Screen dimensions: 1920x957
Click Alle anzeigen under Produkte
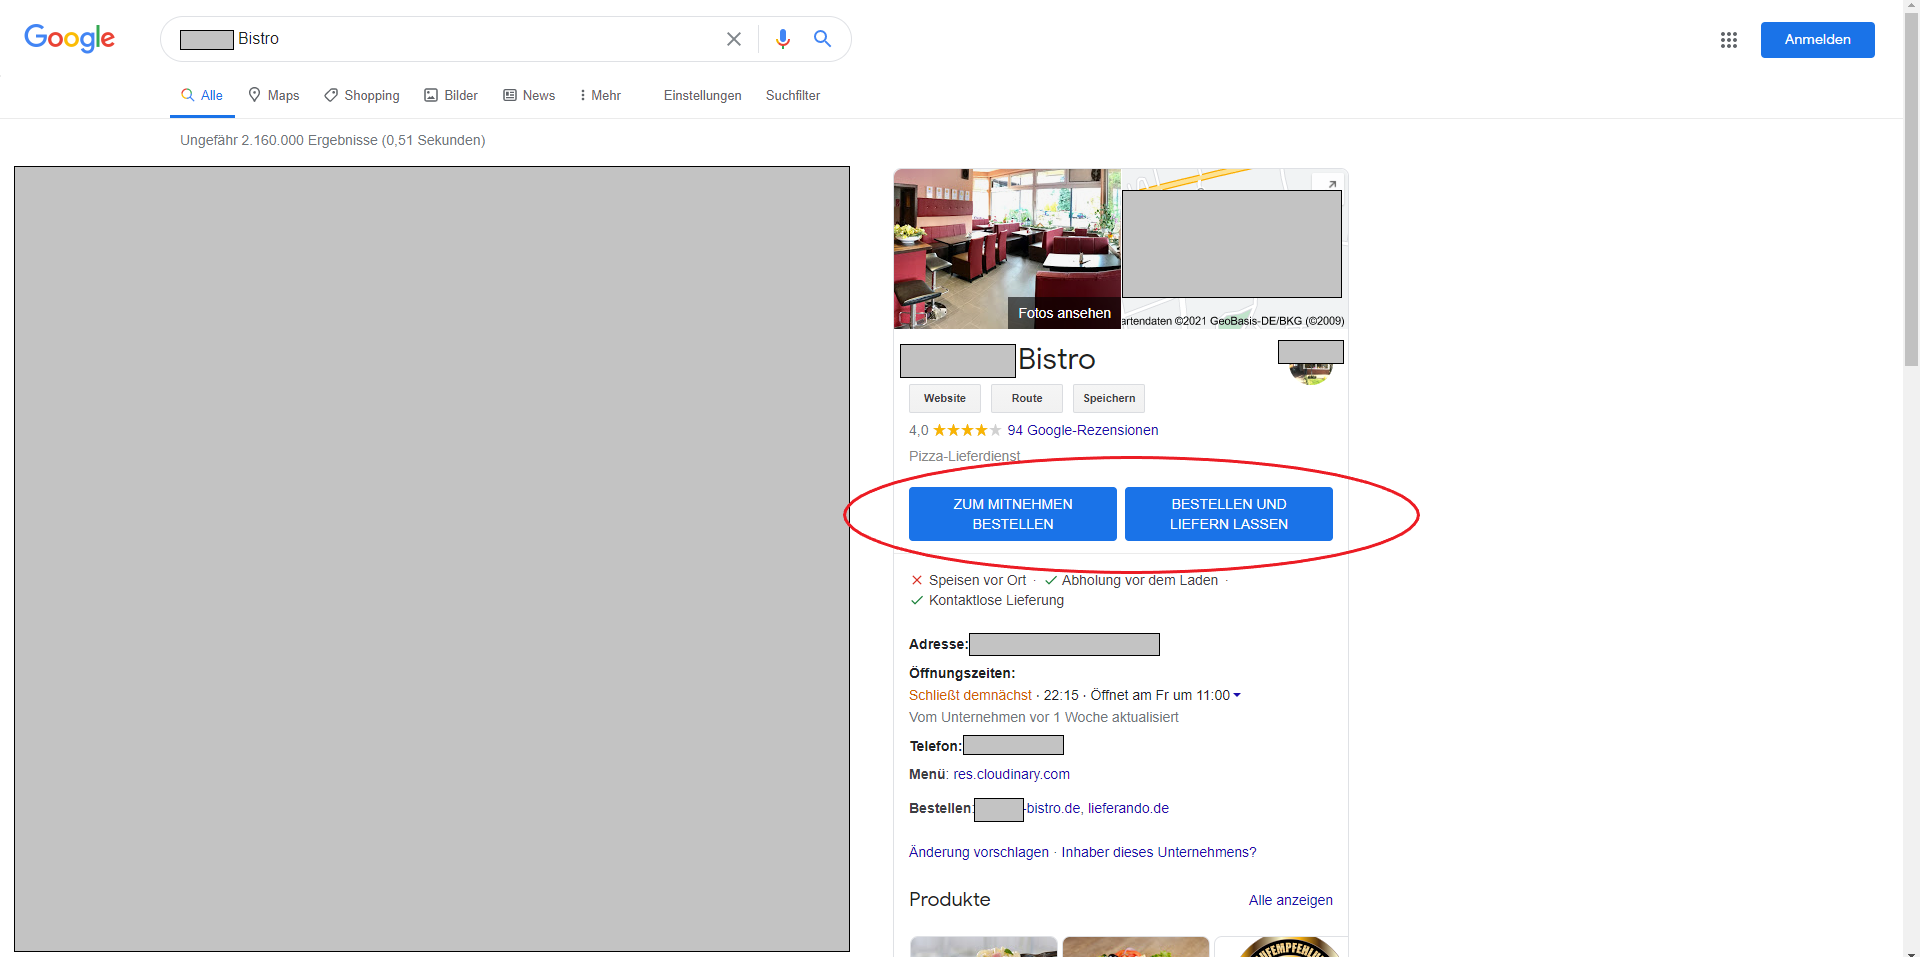tap(1290, 900)
